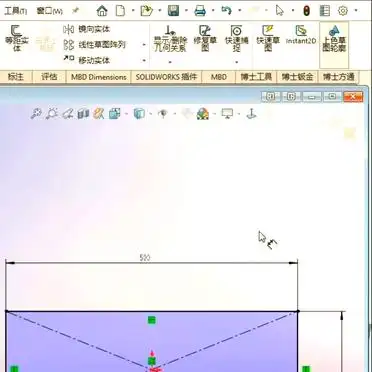This screenshot has height=372, width=372.
Task: Expand dropdown under 显示/删除几何关系
Action: pos(170,62)
